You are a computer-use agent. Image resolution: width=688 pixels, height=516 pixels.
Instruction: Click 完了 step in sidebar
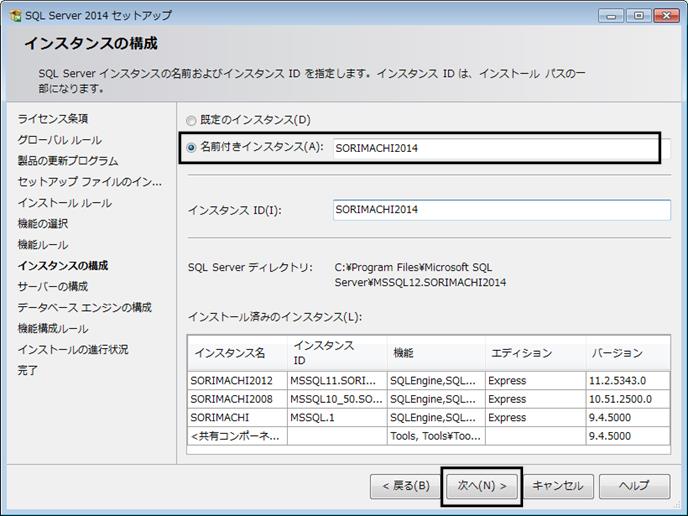(x=28, y=370)
